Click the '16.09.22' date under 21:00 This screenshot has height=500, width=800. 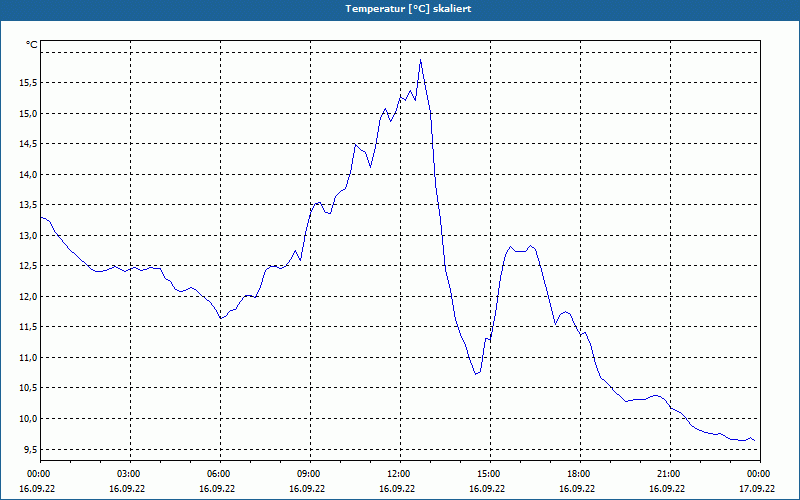click(667, 489)
